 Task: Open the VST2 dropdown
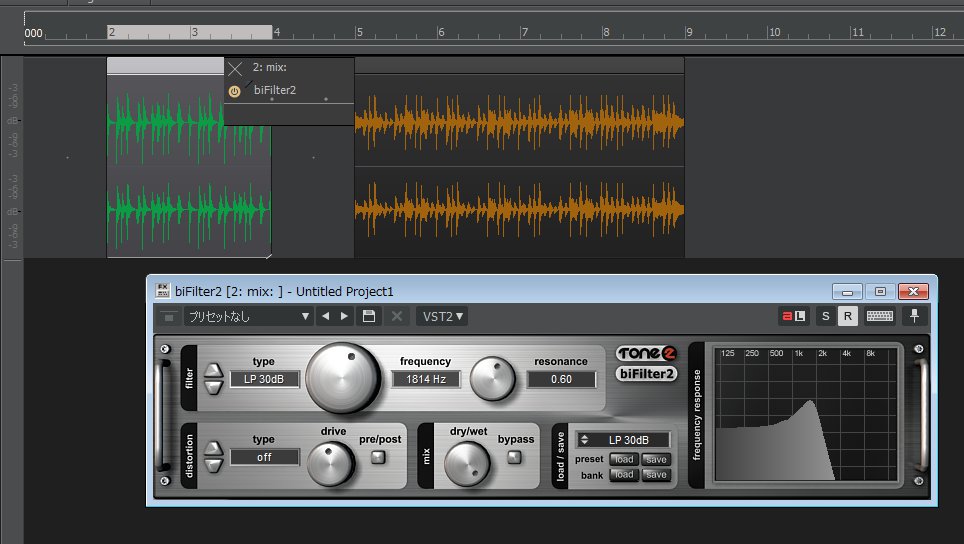click(443, 317)
